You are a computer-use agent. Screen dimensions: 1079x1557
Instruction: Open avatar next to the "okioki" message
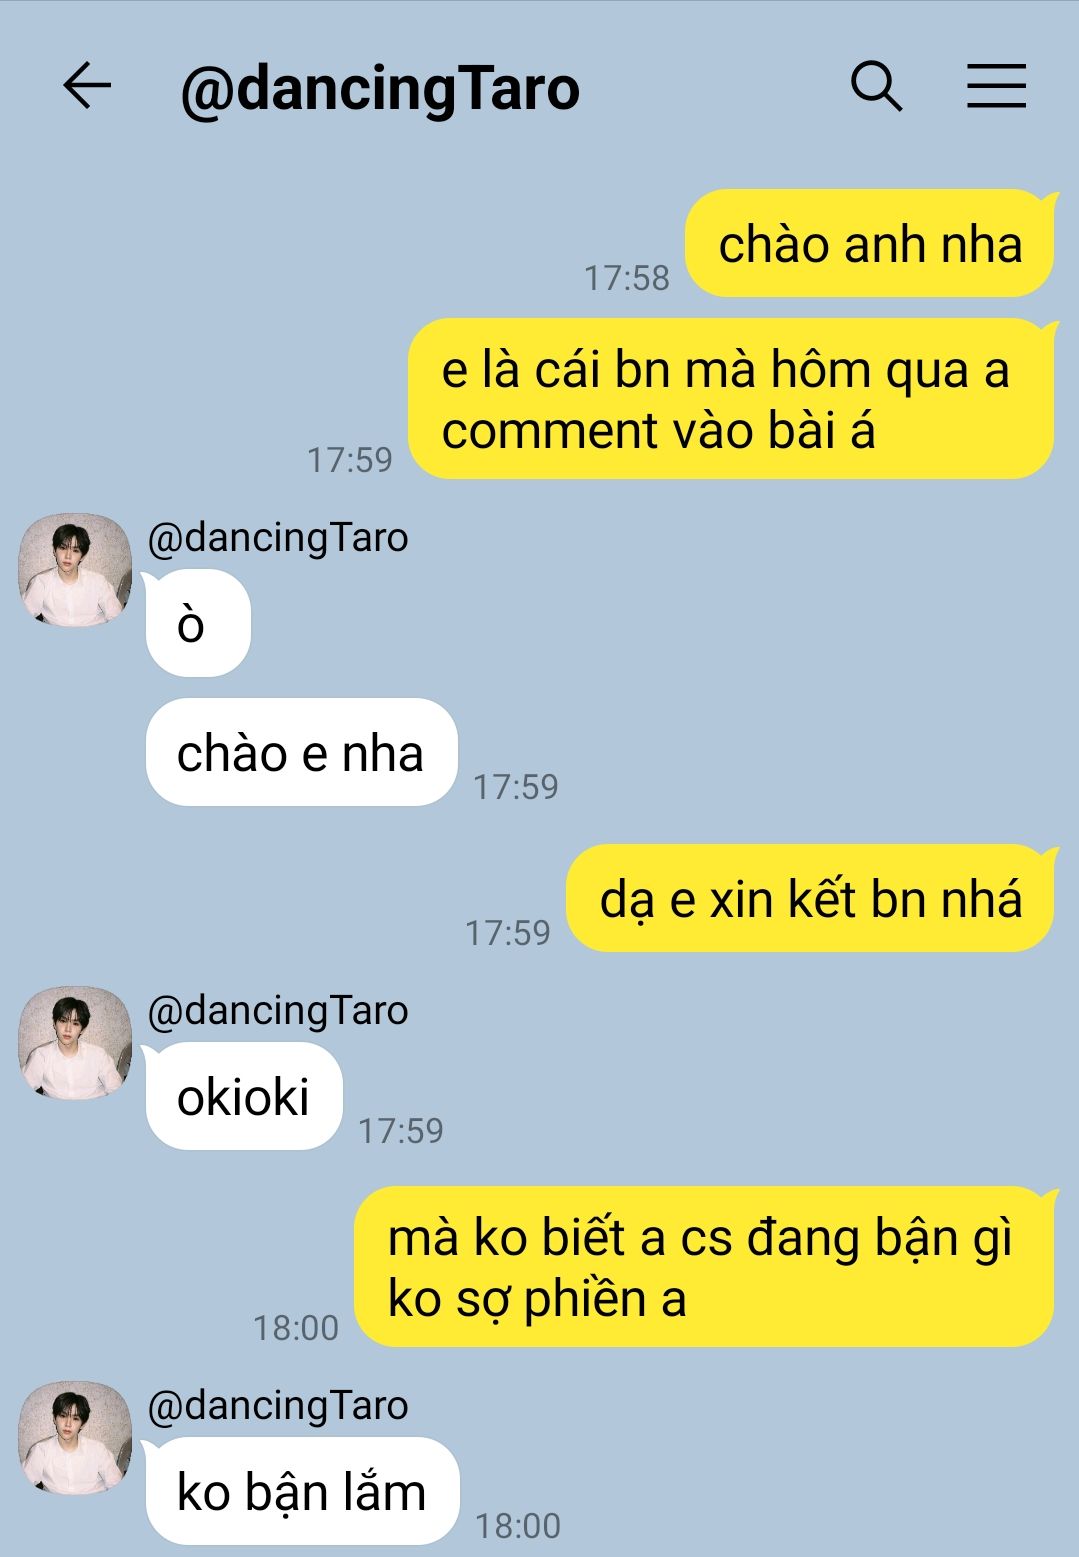click(x=75, y=1043)
